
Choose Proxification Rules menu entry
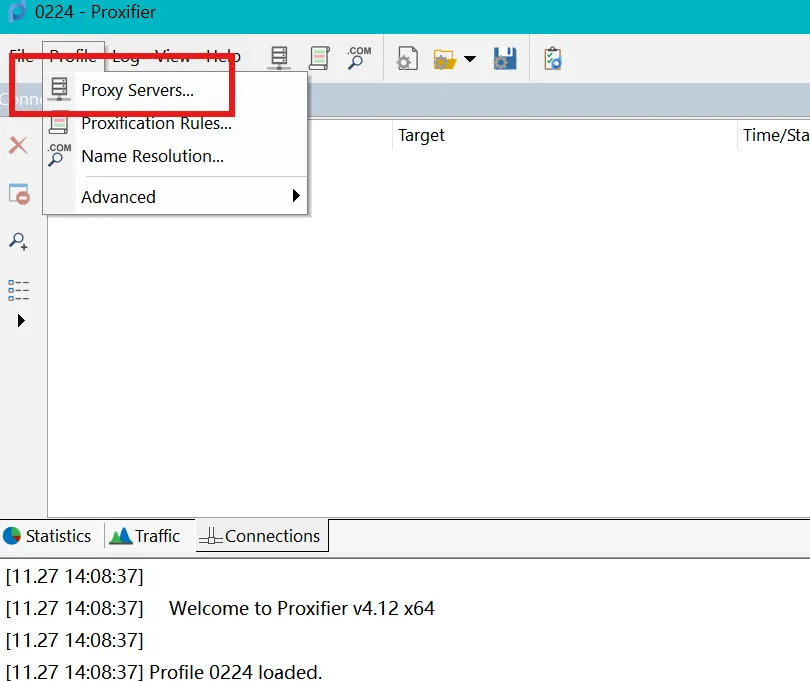click(176, 123)
